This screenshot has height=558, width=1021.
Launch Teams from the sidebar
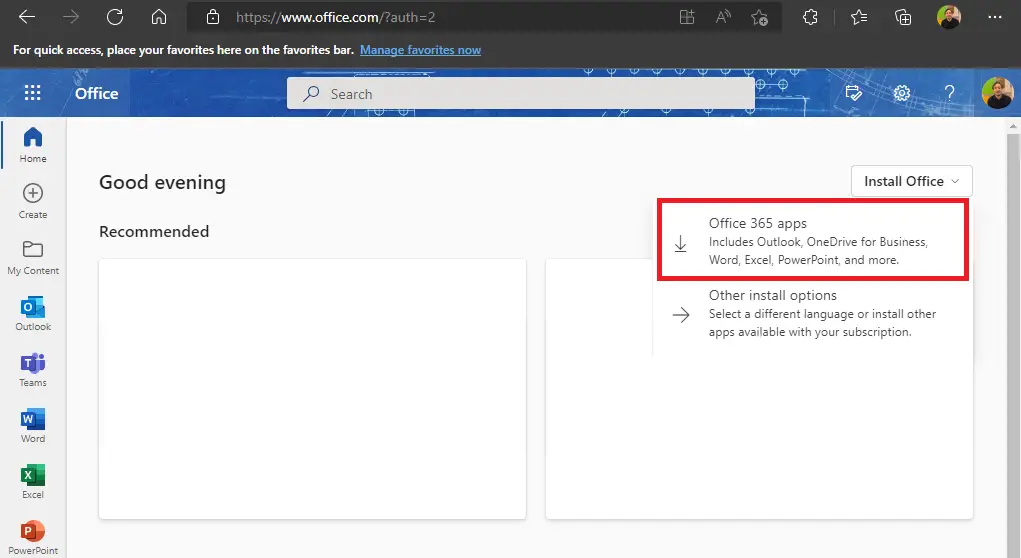(33, 369)
